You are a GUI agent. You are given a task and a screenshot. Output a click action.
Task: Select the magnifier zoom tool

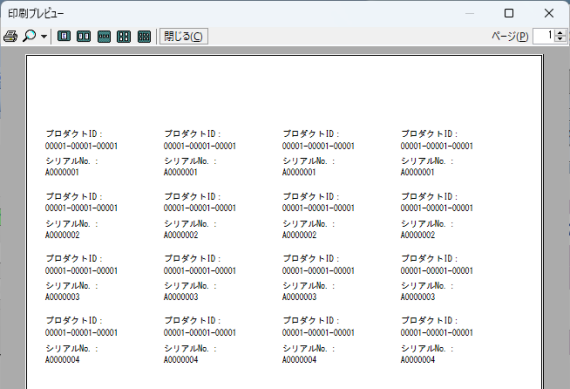click(29, 36)
